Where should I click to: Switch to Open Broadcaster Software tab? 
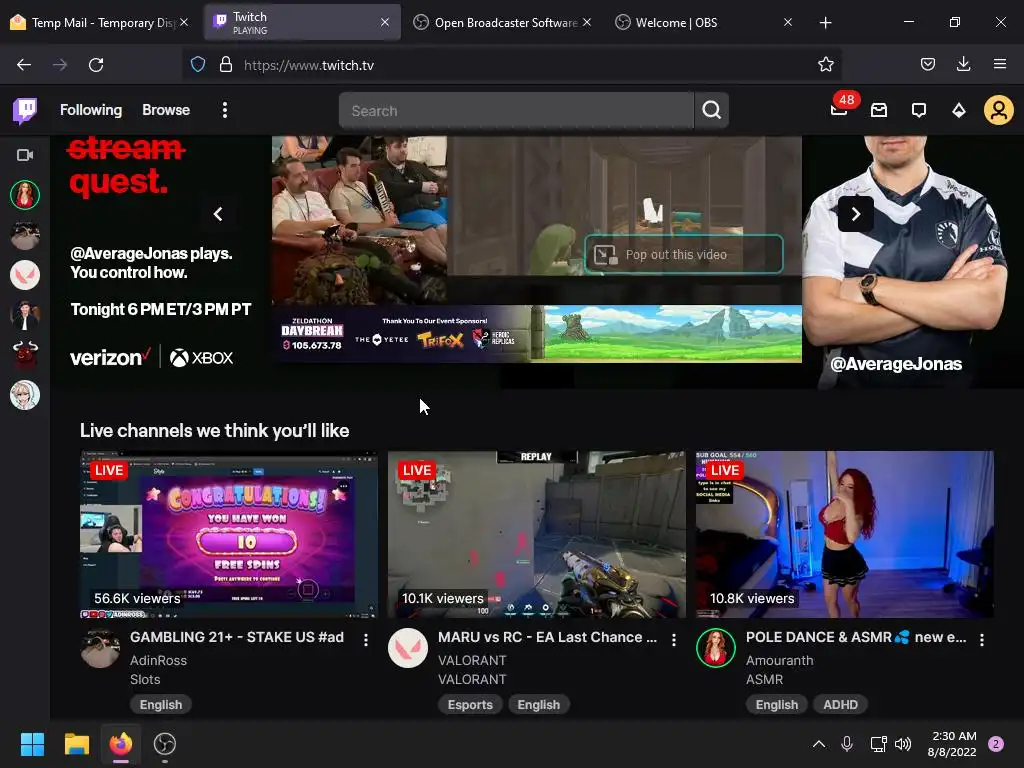click(502, 22)
